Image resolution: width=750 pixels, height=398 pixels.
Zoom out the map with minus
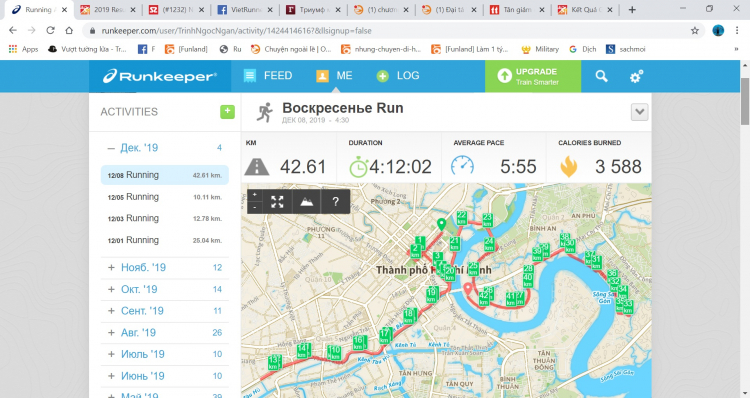255,207
